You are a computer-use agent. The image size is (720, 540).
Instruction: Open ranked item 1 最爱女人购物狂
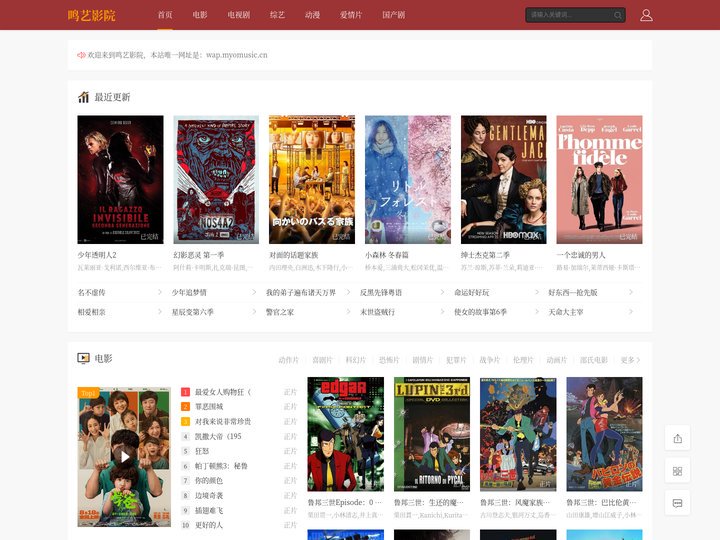click(223, 392)
